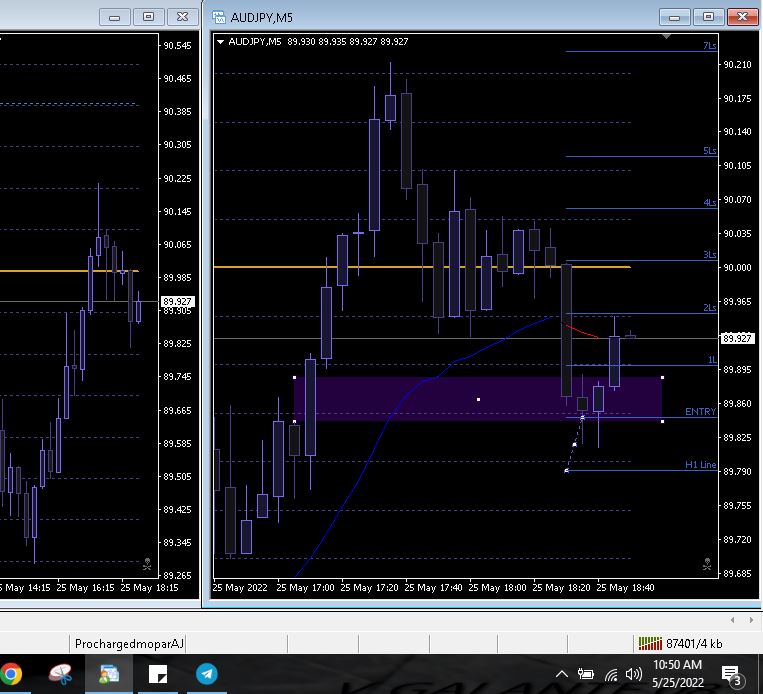Launch Telegram from the taskbar
The image size is (763, 694).
[206, 674]
